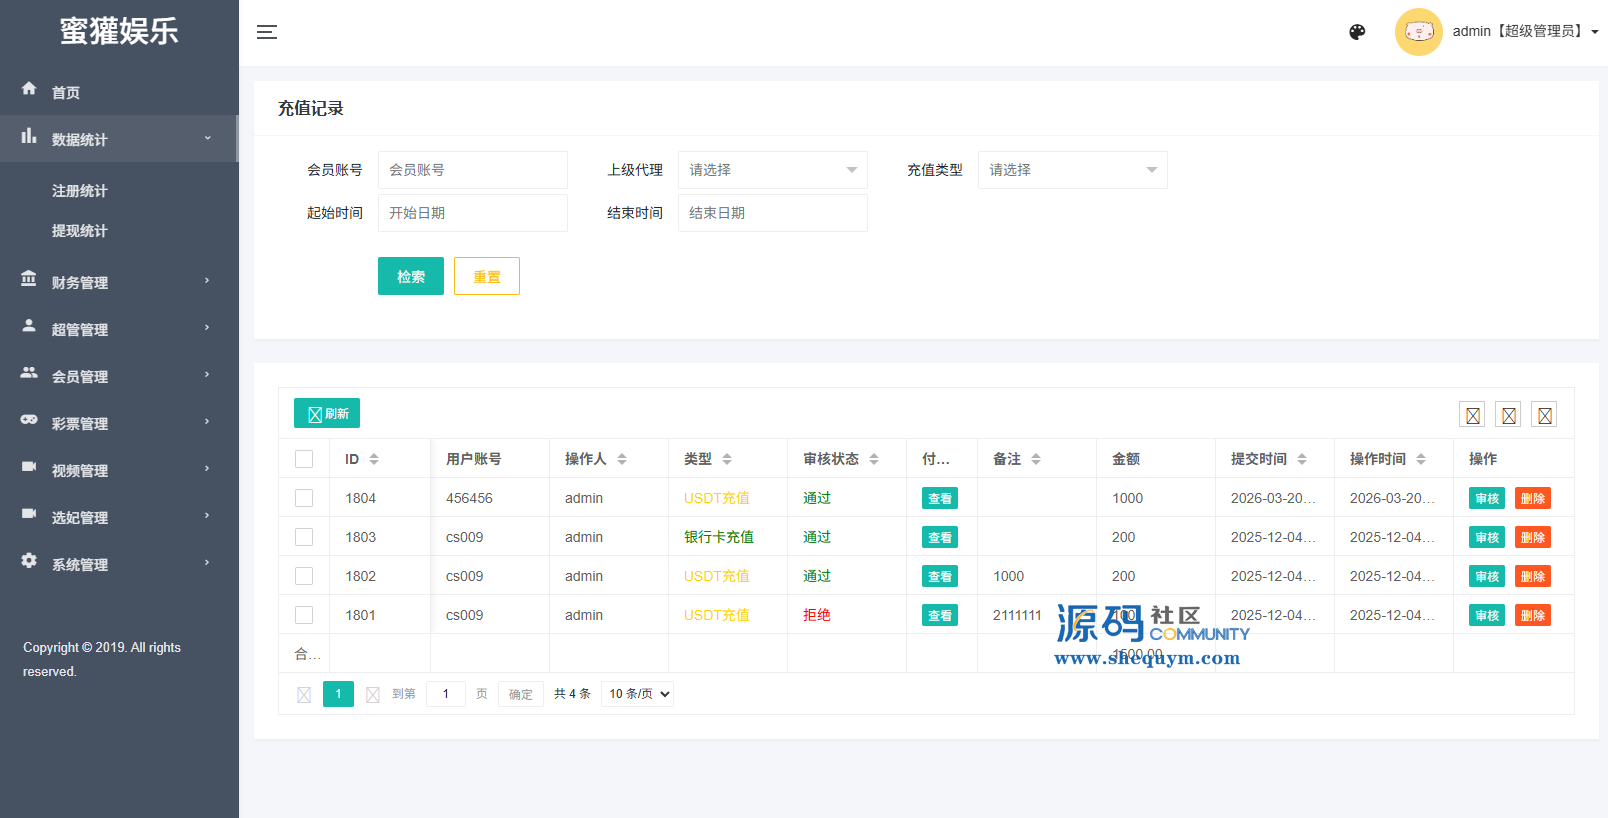Open the 上级代理 dropdown
1608x818 pixels.
(772, 170)
